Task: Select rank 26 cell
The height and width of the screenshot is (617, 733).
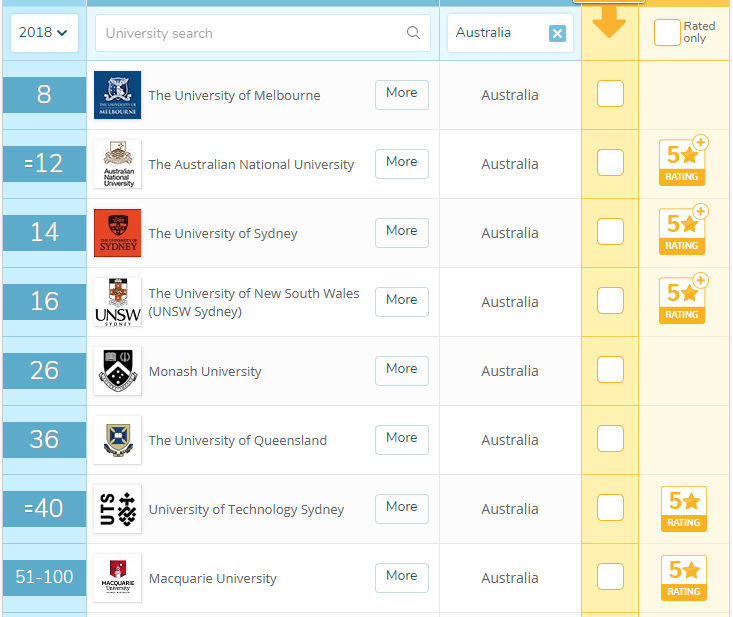Action: point(44,371)
